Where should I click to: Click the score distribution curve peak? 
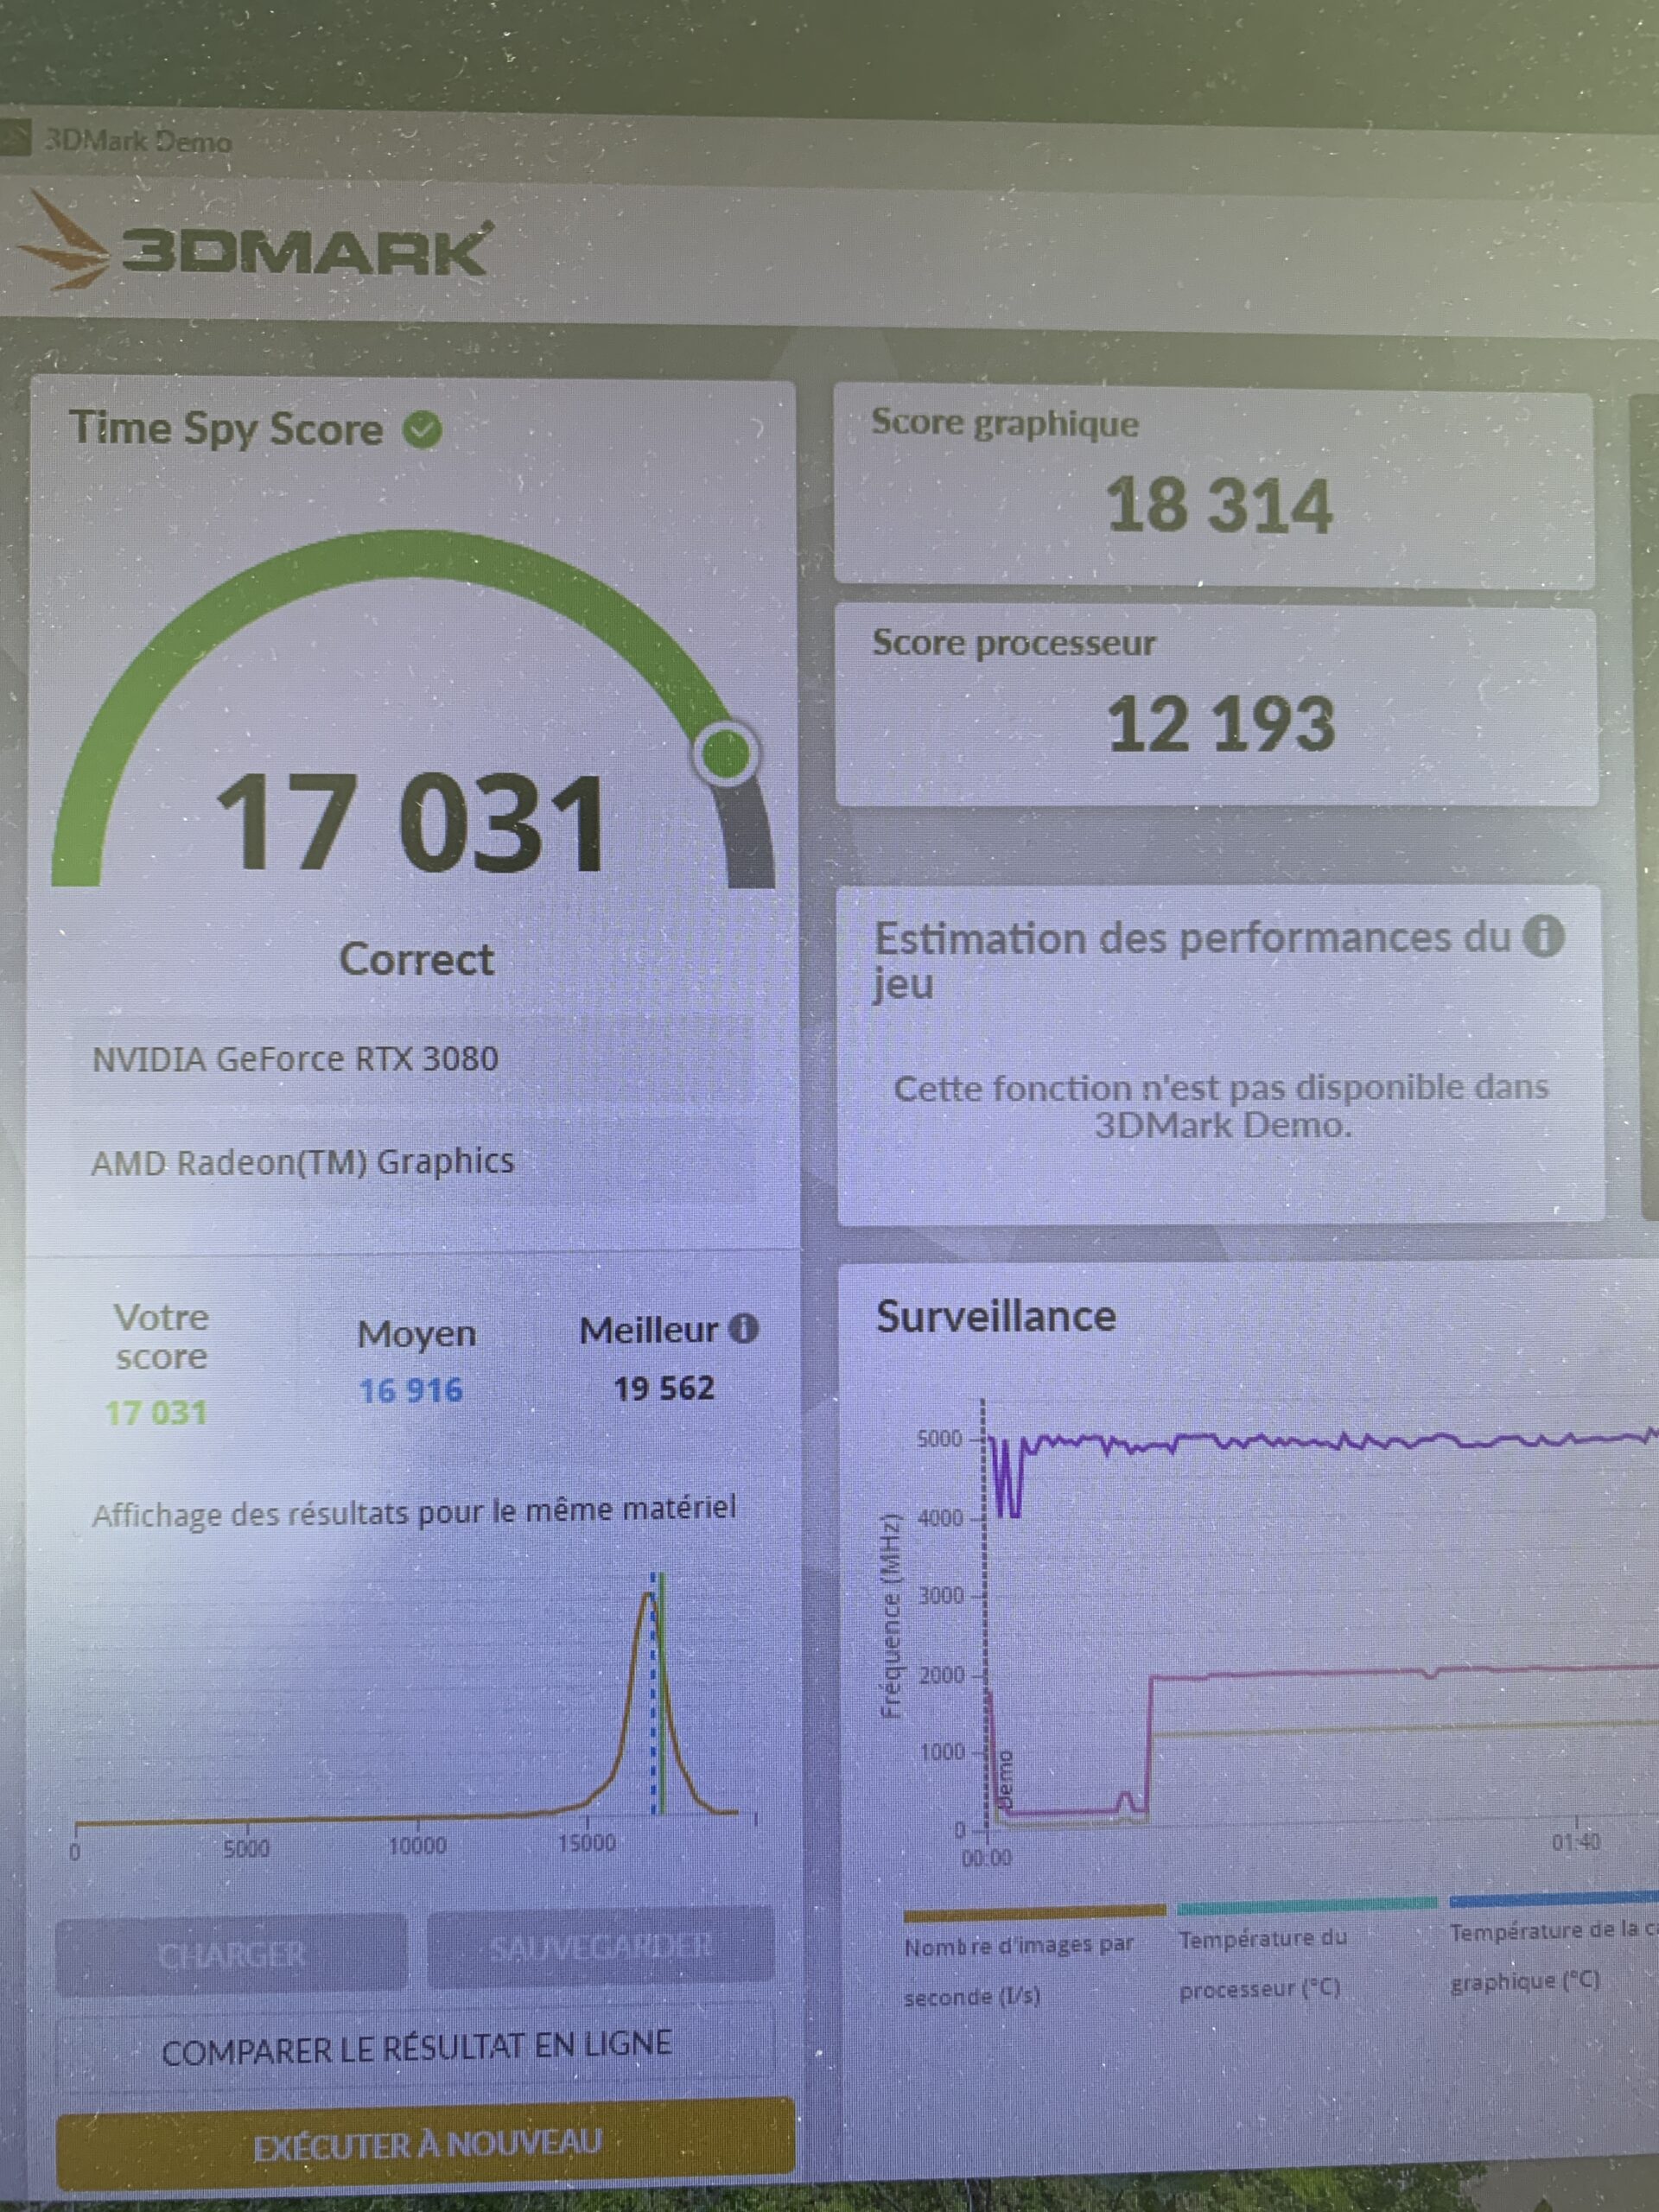[x=649, y=1595]
